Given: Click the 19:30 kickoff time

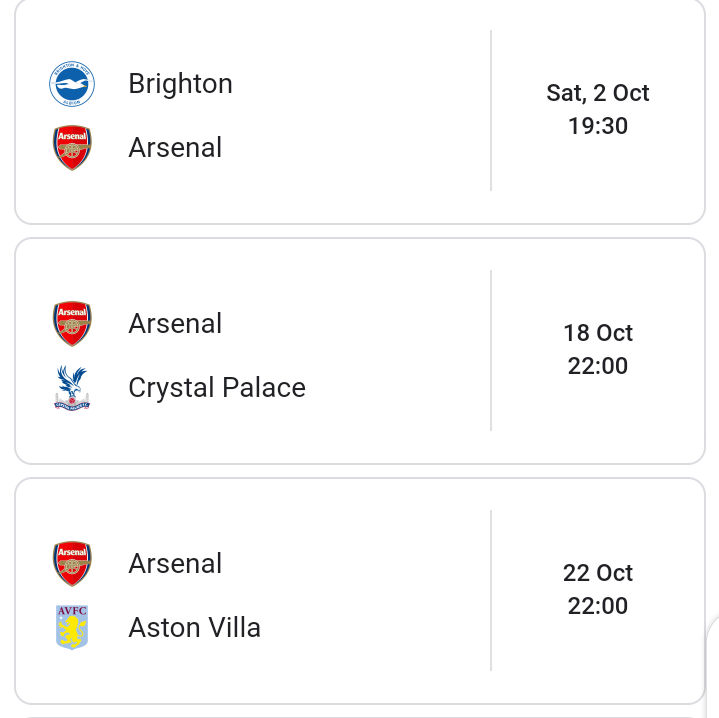Looking at the screenshot, I should [597, 126].
